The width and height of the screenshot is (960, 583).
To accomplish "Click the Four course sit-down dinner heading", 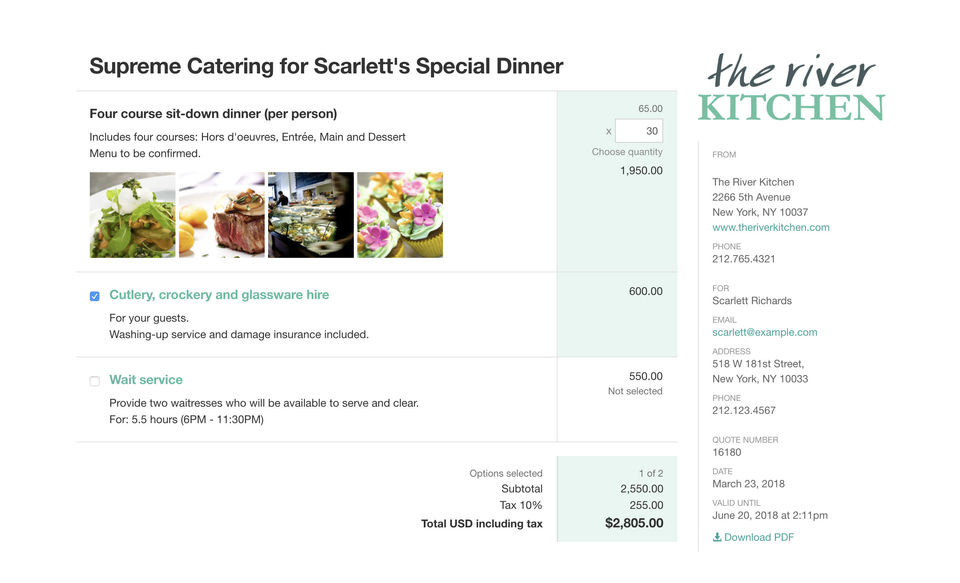I will pos(213,114).
